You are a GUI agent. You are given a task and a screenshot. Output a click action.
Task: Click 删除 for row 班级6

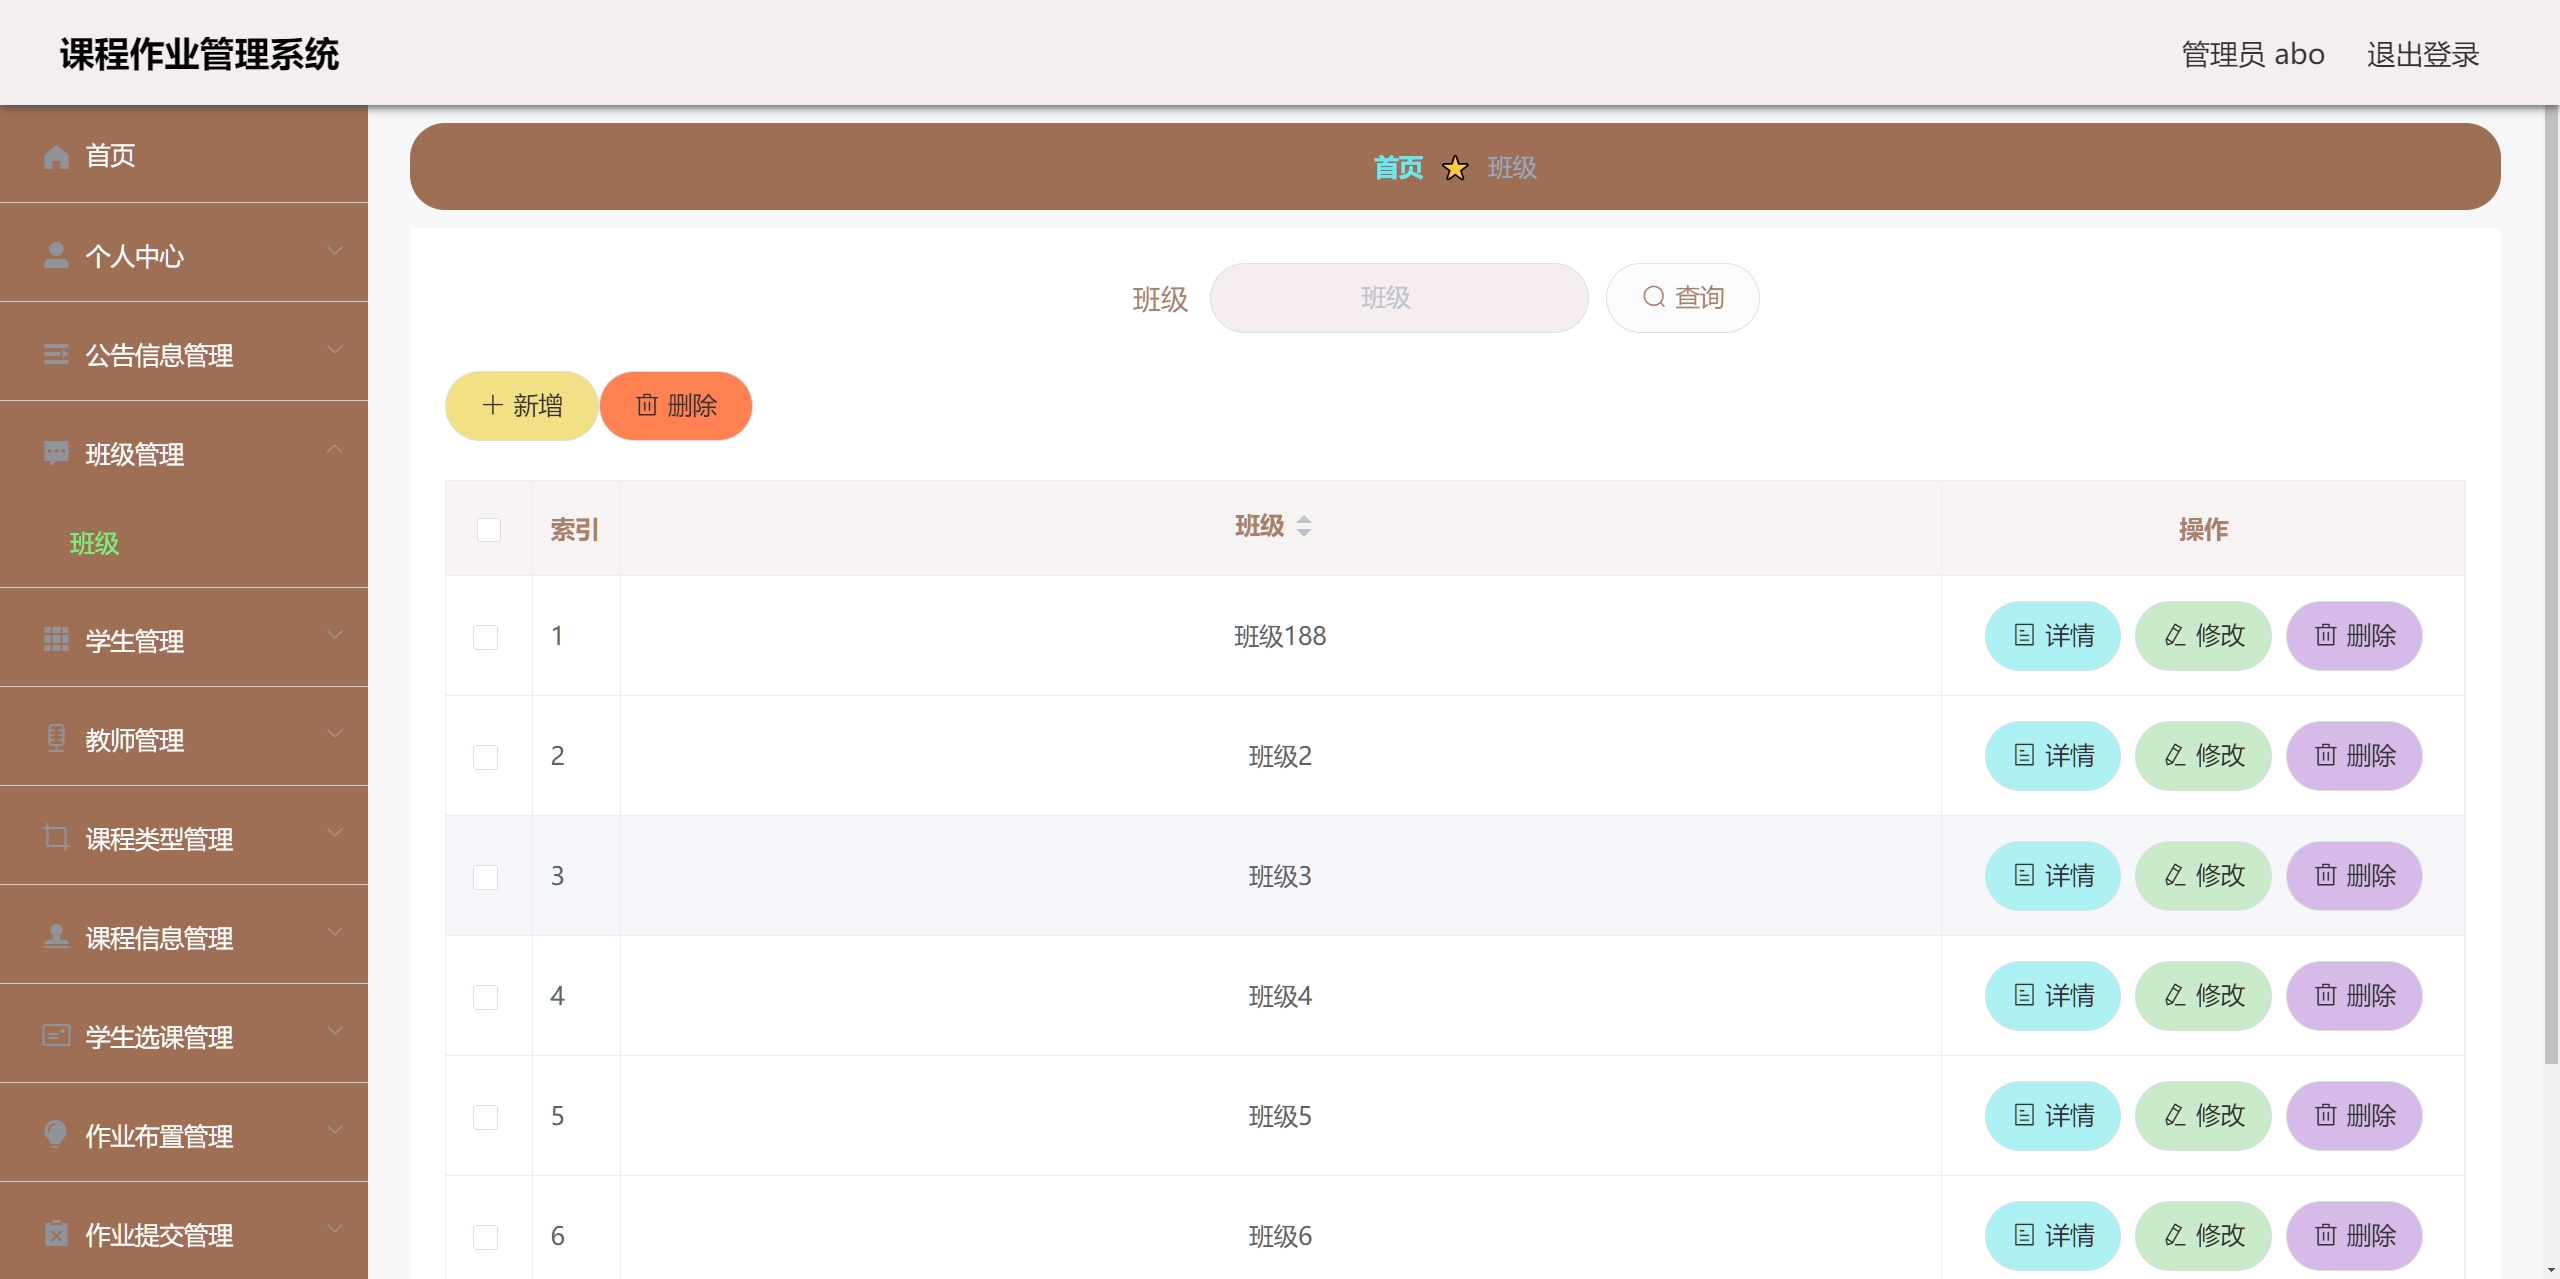coord(2354,1236)
